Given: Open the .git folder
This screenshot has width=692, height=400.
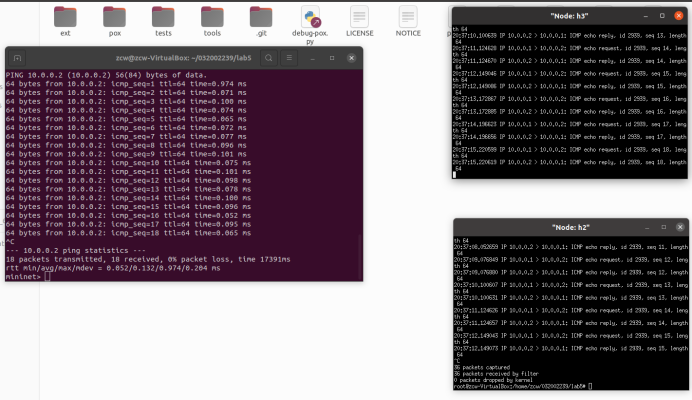Looking at the screenshot, I should (261, 21).
